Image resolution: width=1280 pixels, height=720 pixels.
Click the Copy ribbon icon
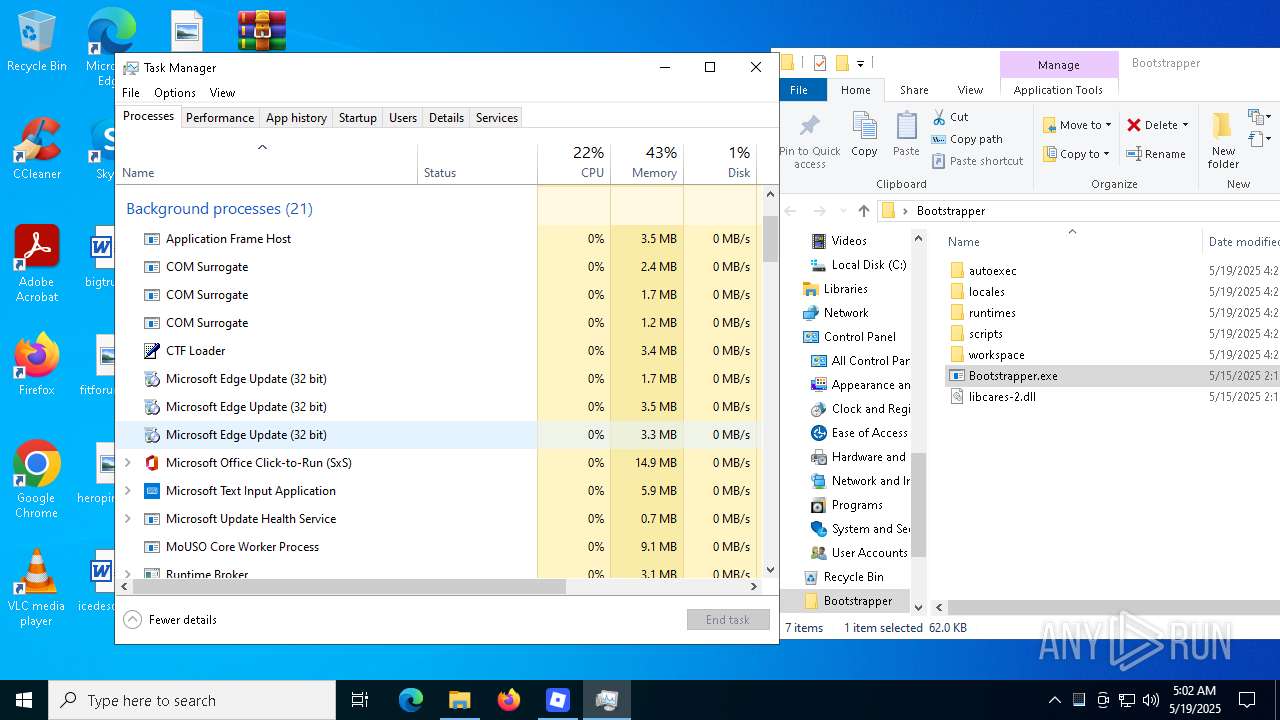pos(864,135)
